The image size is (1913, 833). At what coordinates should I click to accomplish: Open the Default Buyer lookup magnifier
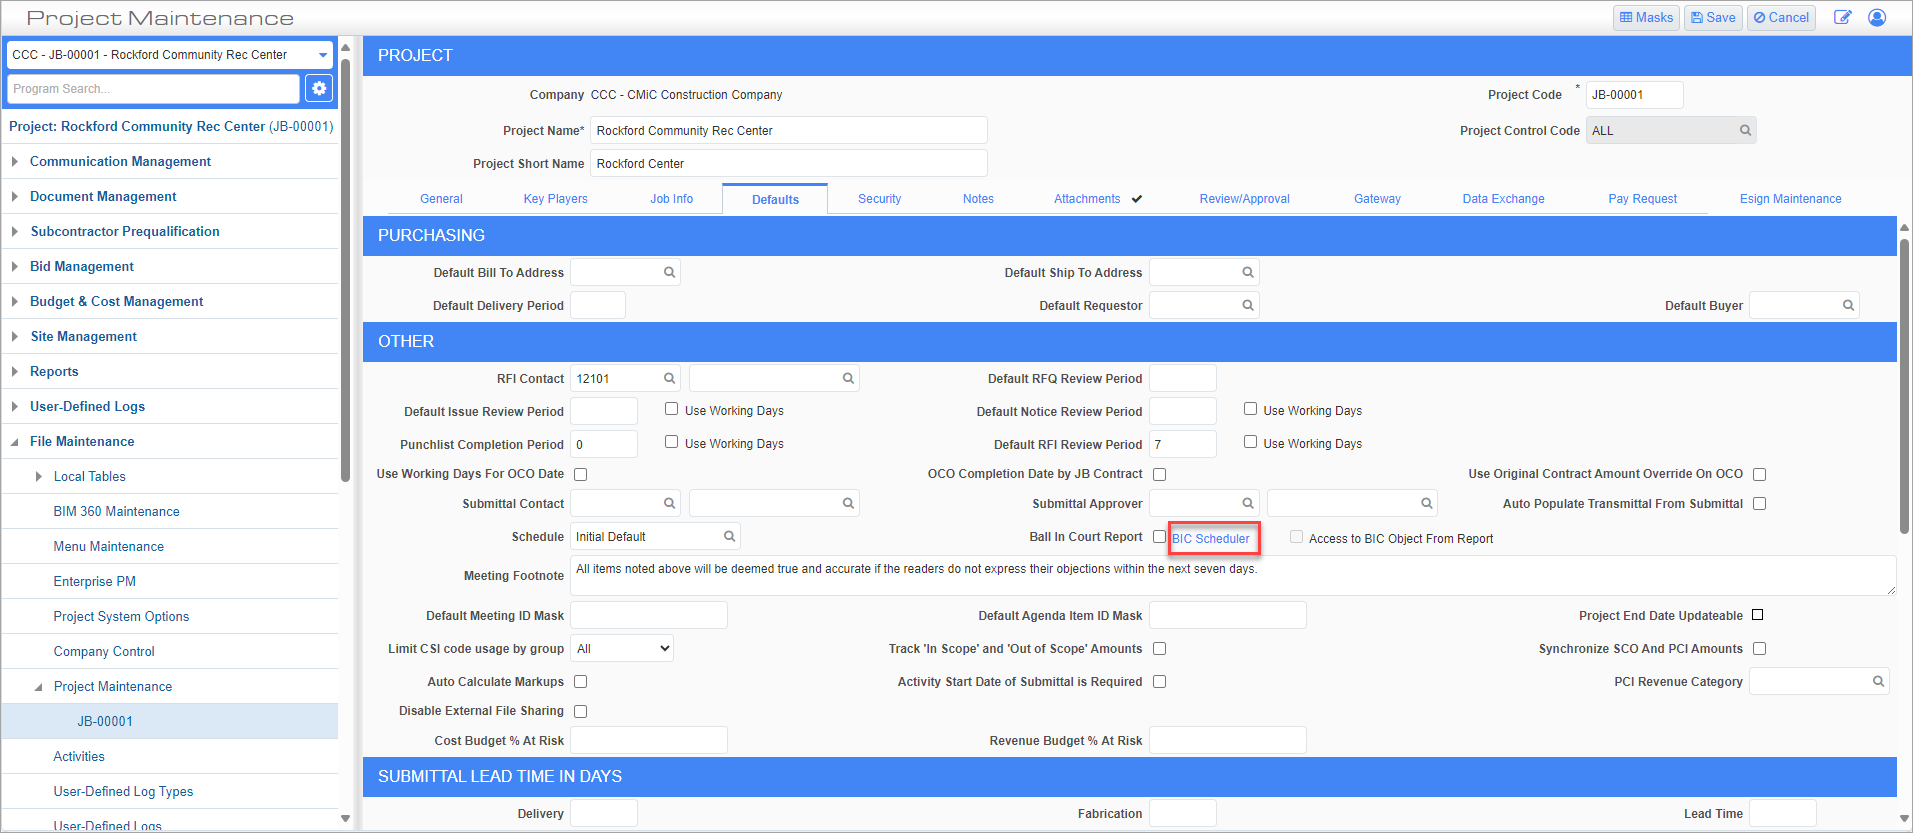click(1848, 306)
